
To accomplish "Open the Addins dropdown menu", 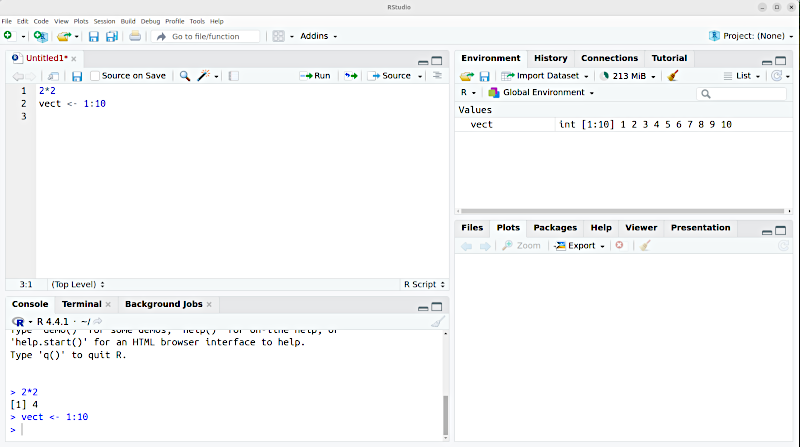I will (319, 36).
